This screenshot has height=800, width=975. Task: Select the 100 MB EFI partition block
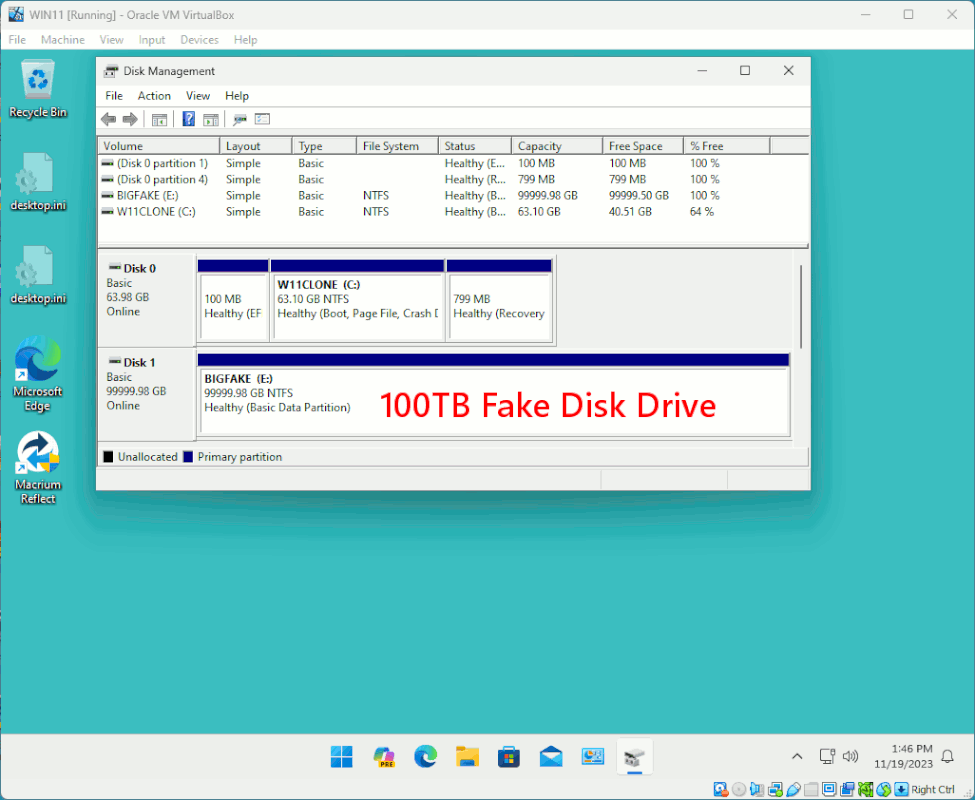point(233,300)
